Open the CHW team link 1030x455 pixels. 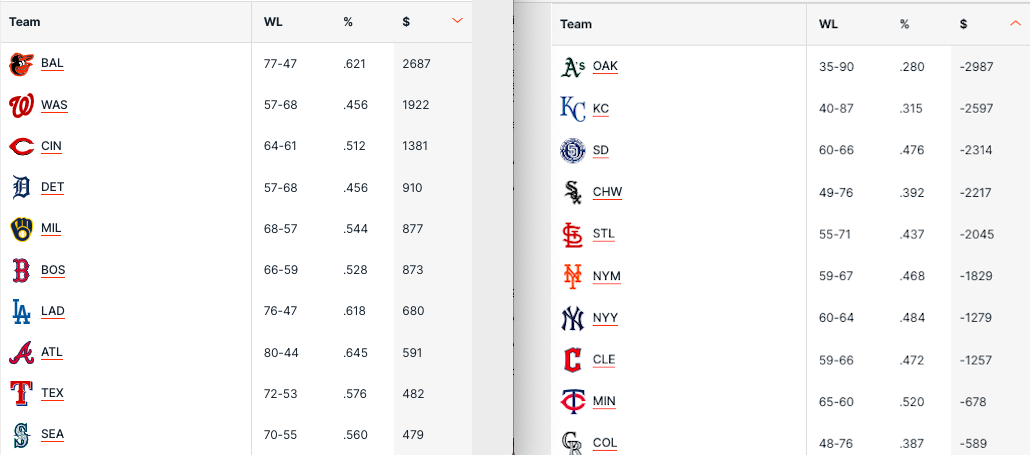pyautogui.click(x=607, y=192)
